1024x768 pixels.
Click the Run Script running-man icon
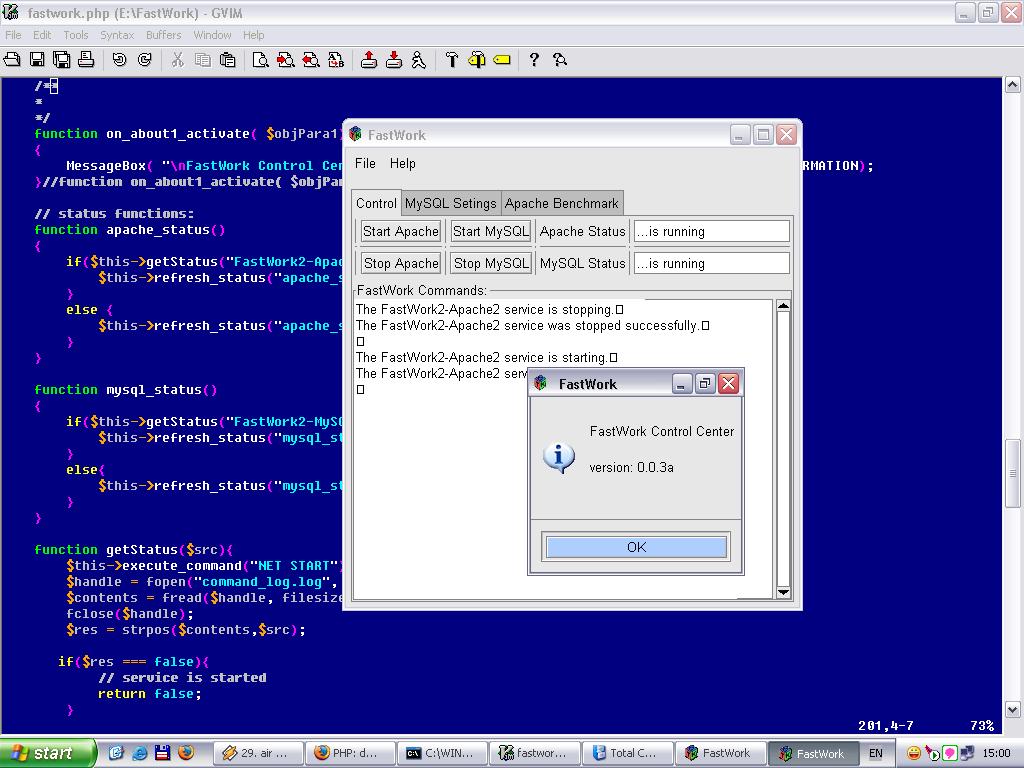click(x=418, y=60)
